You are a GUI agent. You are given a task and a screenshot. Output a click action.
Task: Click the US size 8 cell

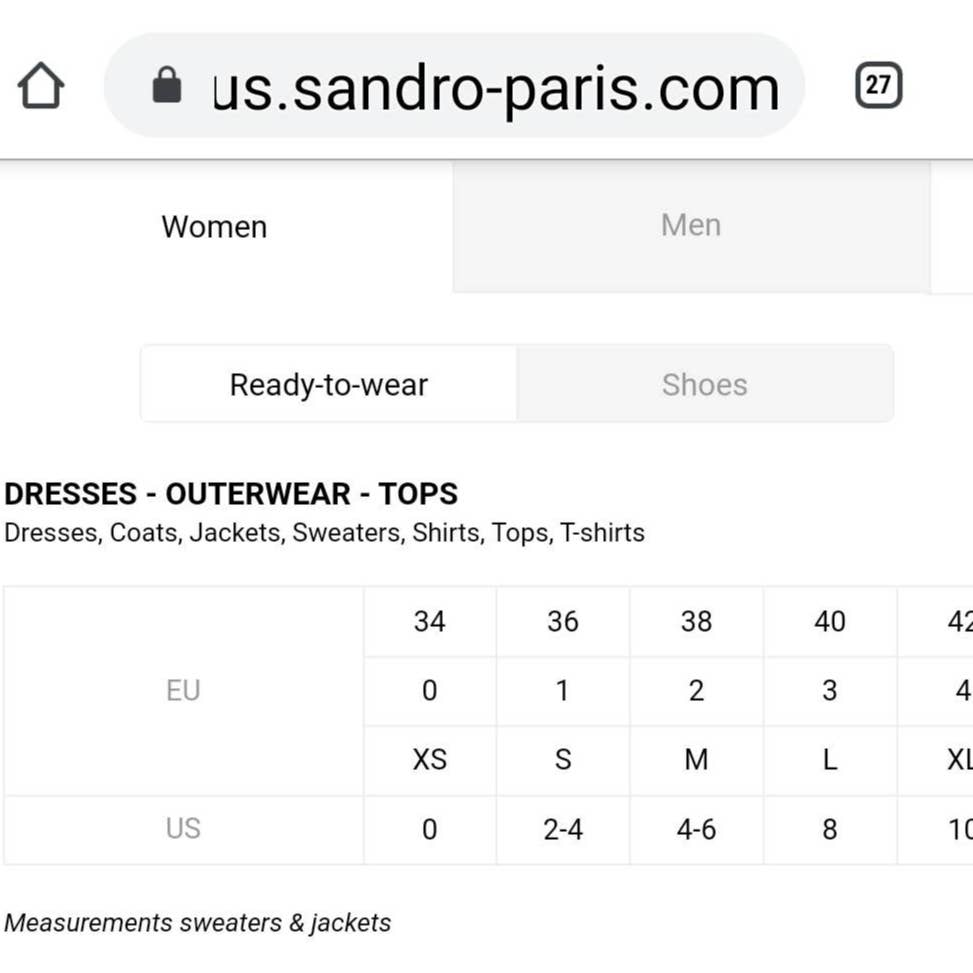click(830, 830)
